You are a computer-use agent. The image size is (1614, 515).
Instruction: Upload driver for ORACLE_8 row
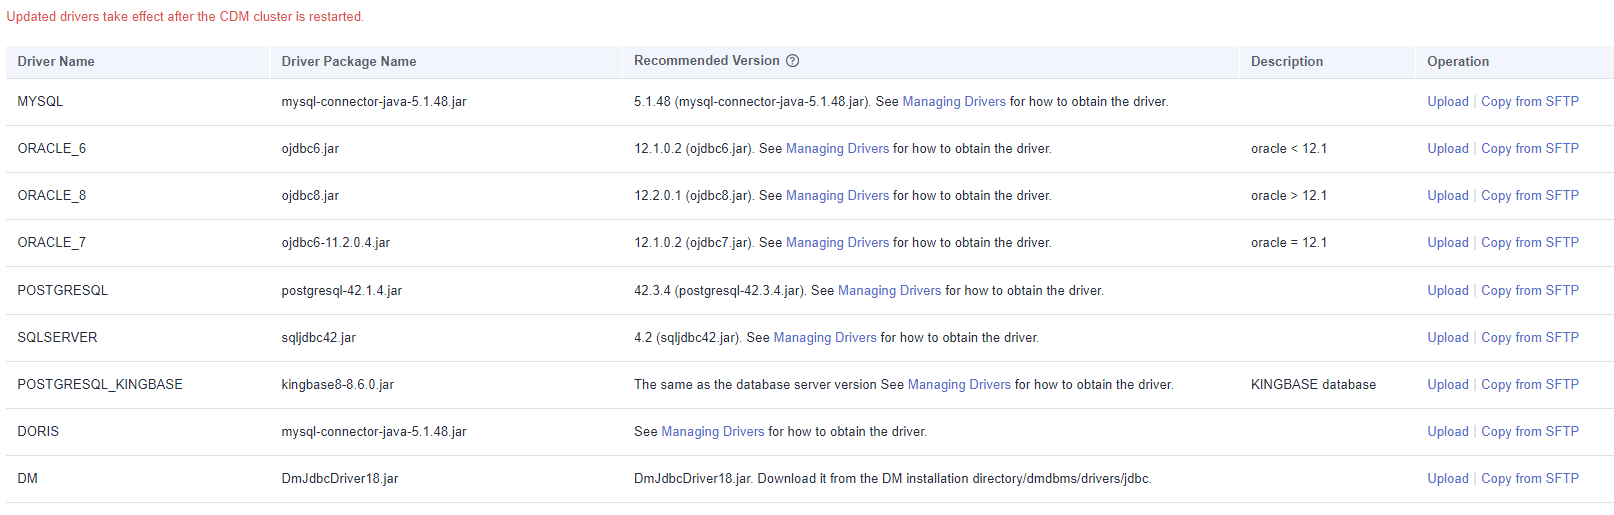(x=1447, y=196)
